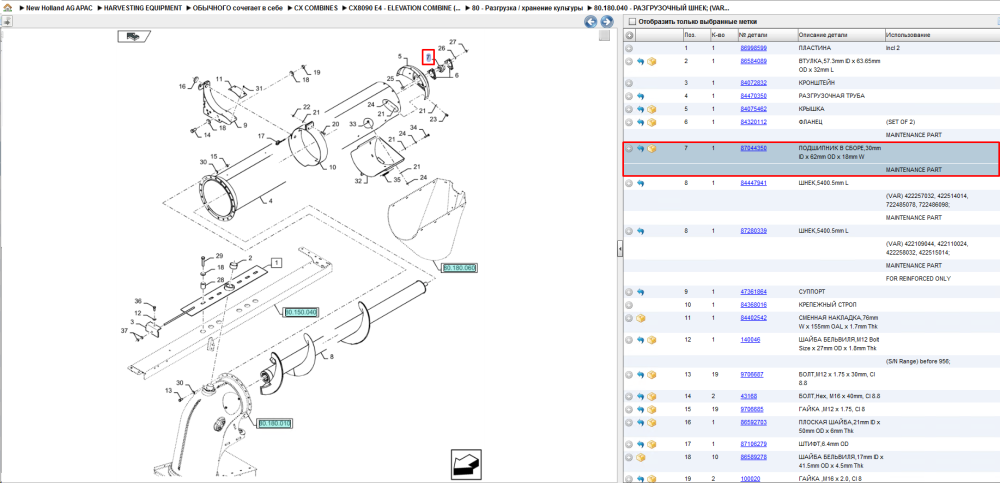
Task: Click the yellow box icon for part 140046
Action: pyautogui.click(x=652, y=340)
